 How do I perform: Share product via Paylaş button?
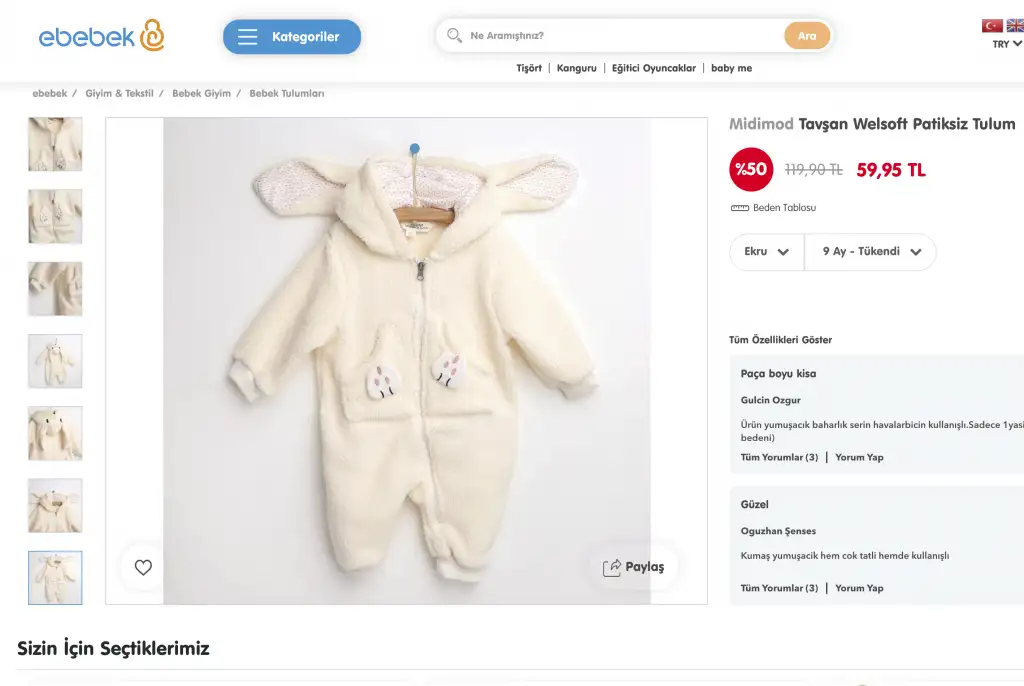click(x=634, y=567)
